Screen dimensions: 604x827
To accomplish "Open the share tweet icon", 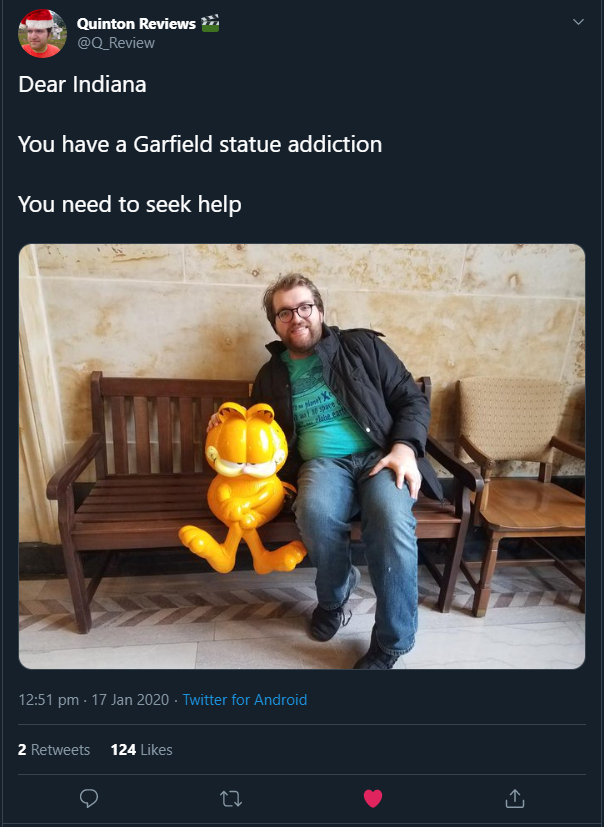I will point(515,799).
